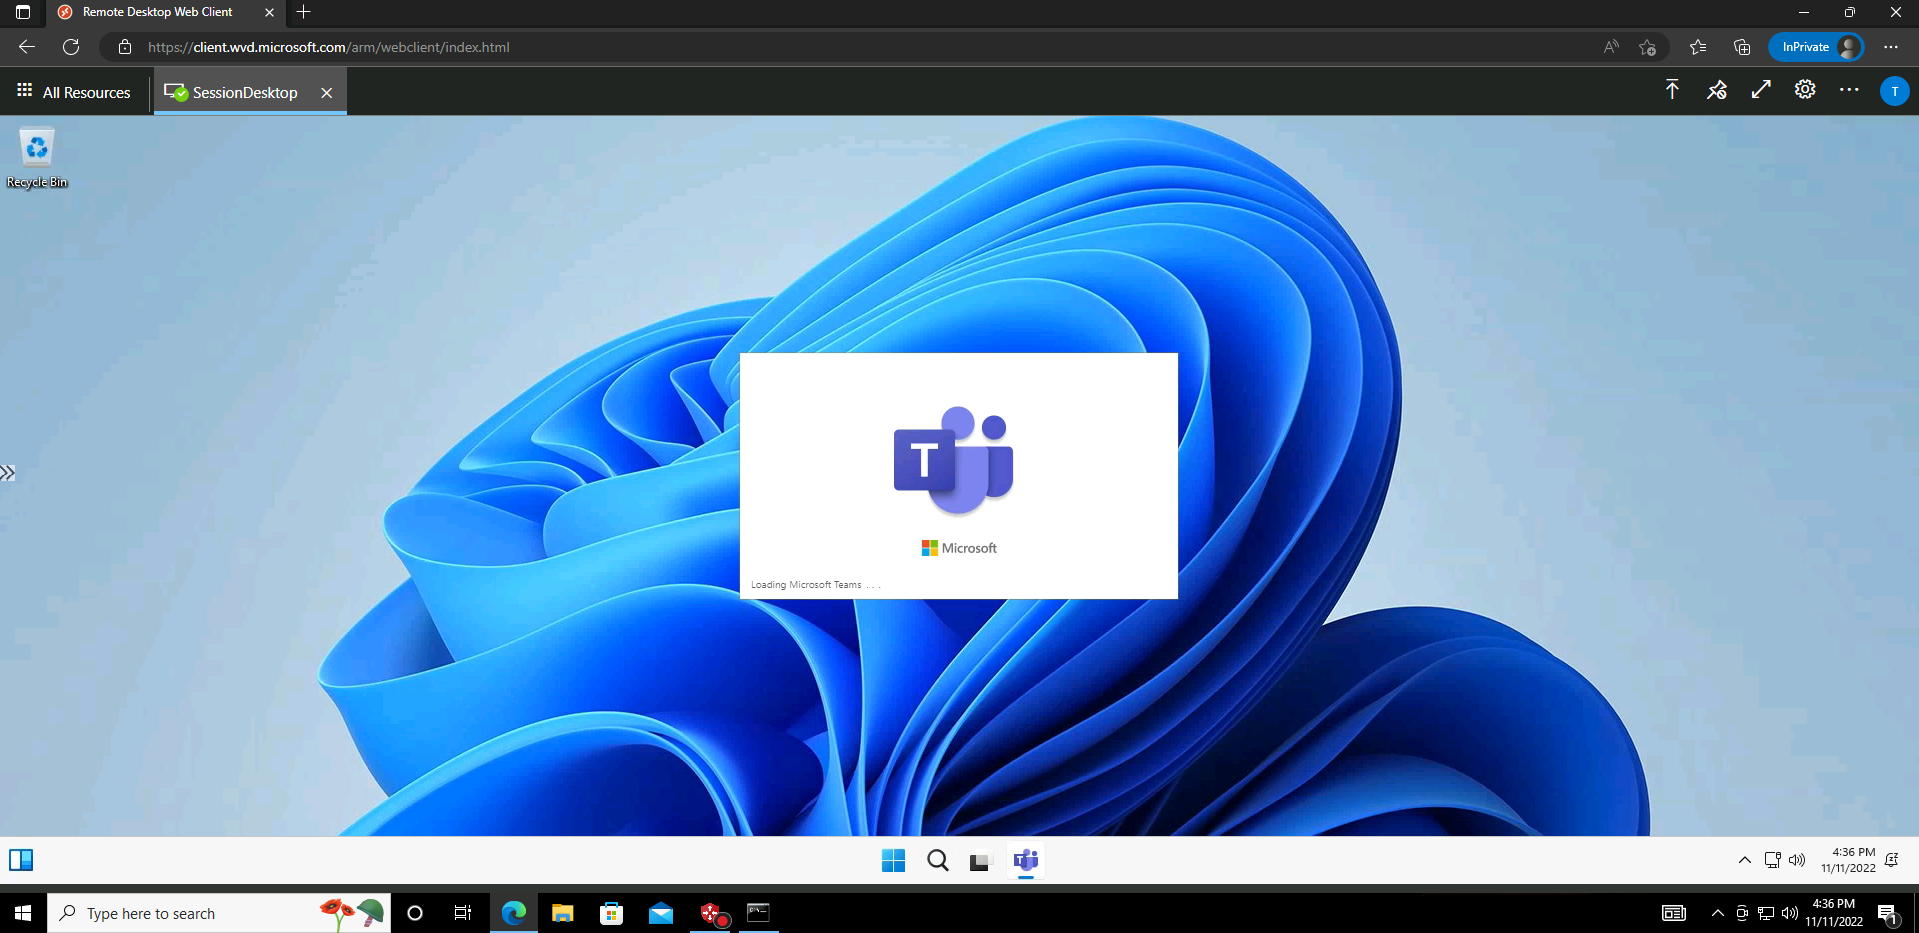Open local Task View button

click(463, 913)
